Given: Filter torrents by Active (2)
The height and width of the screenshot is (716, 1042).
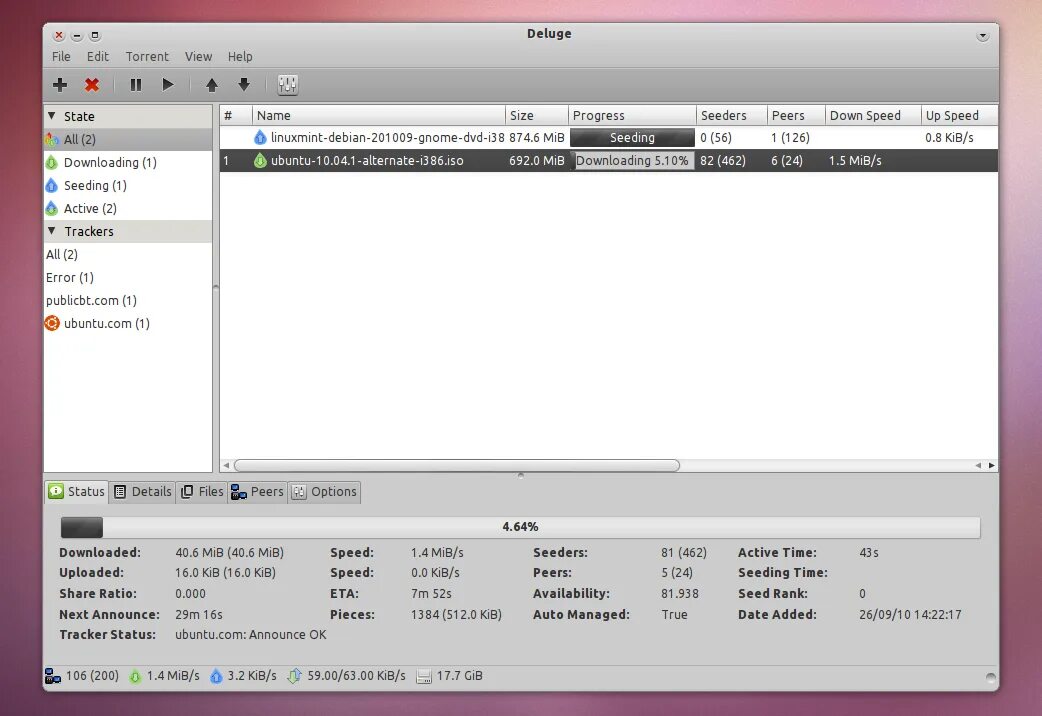Looking at the screenshot, I should click(x=128, y=208).
